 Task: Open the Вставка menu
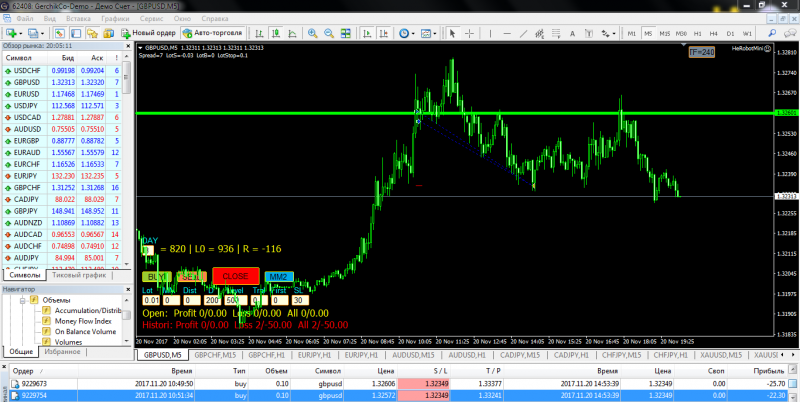(78, 18)
